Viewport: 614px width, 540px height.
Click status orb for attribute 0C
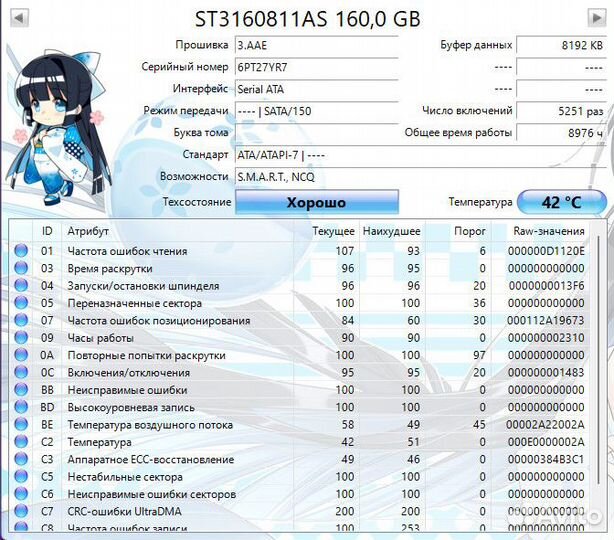tap(21, 372)
